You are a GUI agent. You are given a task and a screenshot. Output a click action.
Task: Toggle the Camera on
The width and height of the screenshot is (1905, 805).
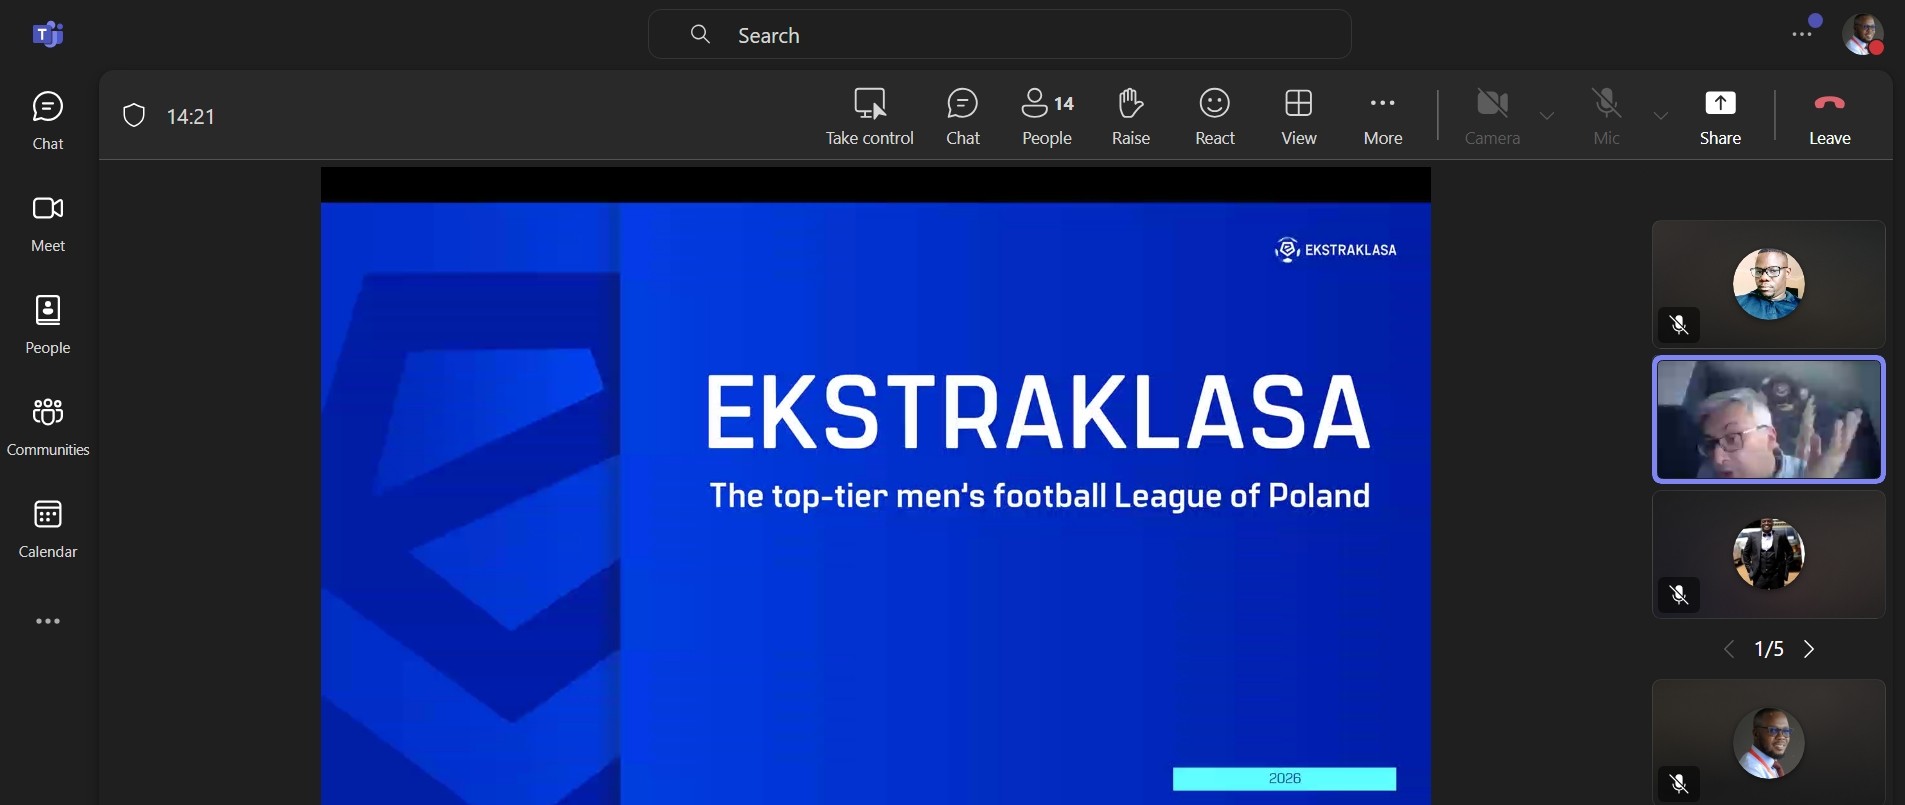1491,116
